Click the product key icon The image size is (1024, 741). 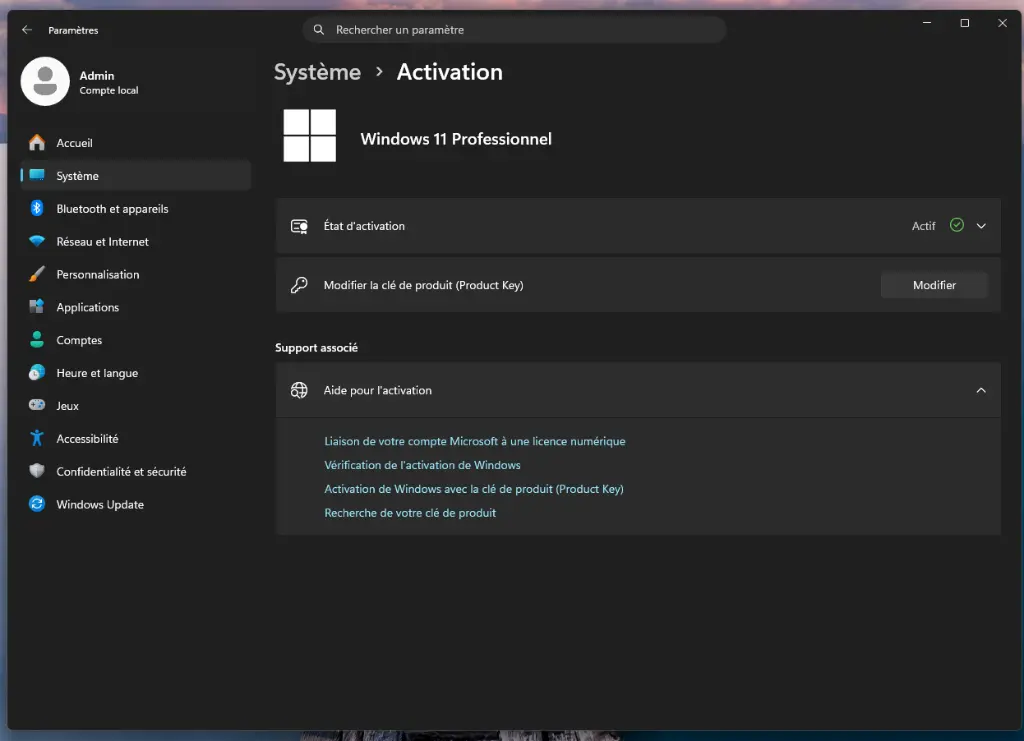click(299, 285)
